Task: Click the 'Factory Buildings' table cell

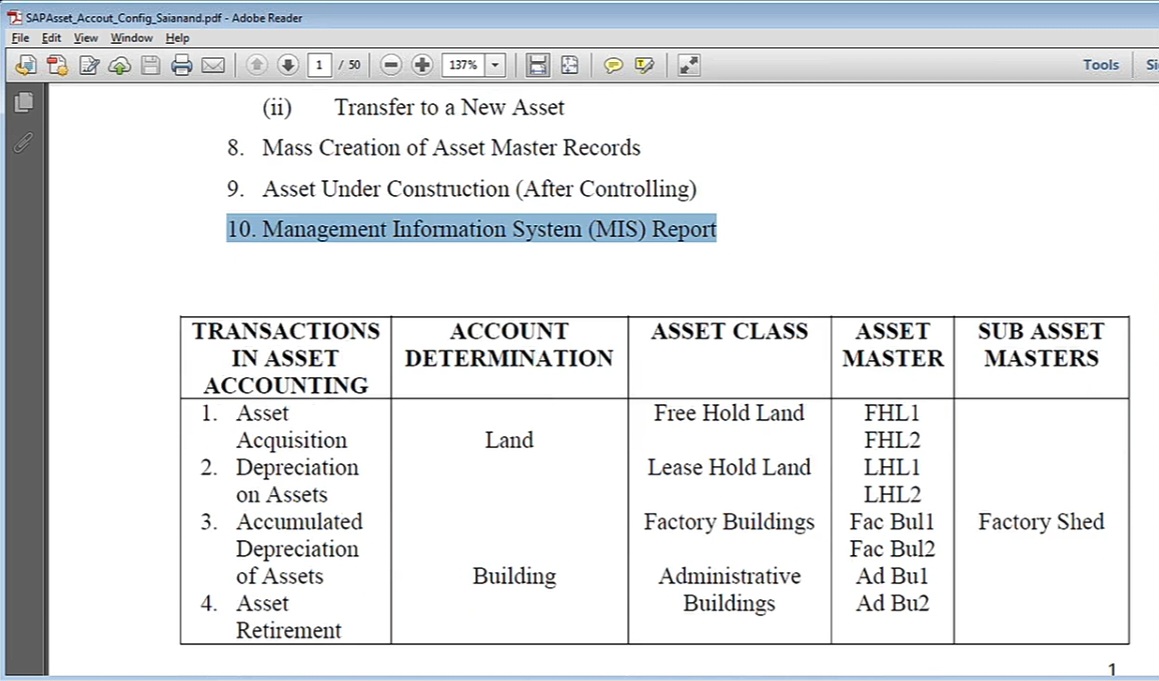Action: tap(729, 522)
